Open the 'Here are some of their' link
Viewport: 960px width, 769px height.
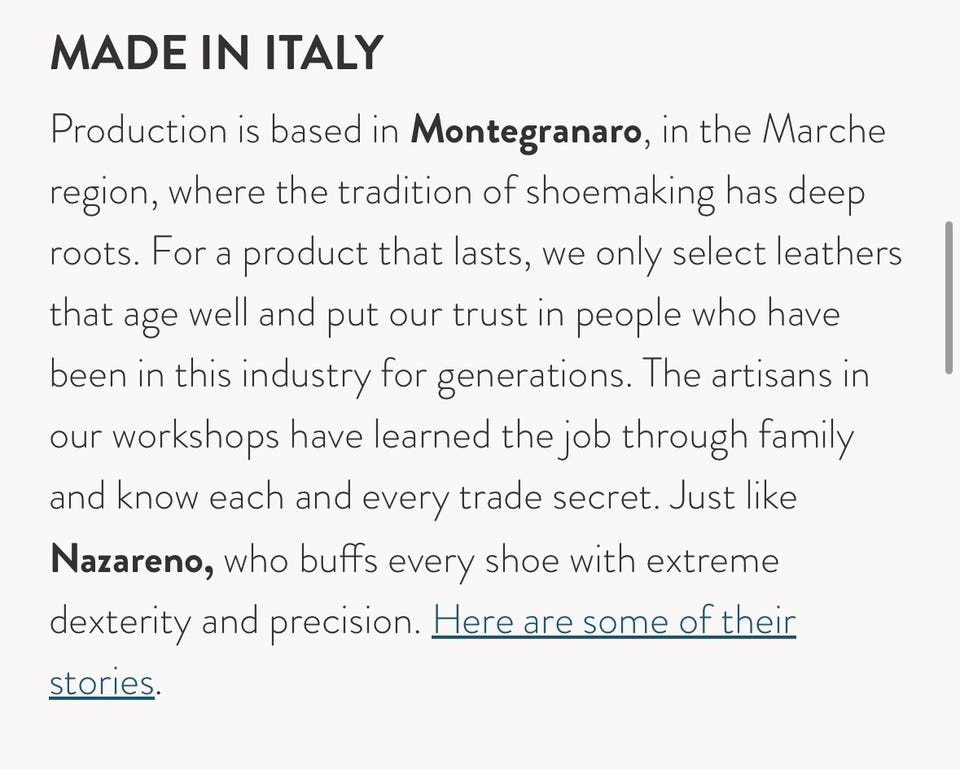[x=614, y=621]
